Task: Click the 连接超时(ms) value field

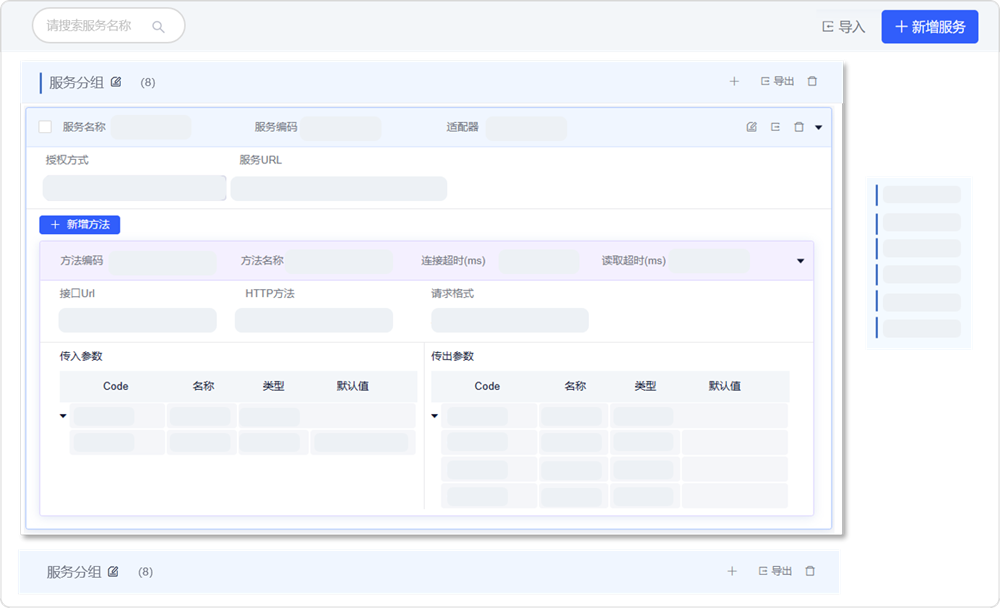Action: pos(540,262)
